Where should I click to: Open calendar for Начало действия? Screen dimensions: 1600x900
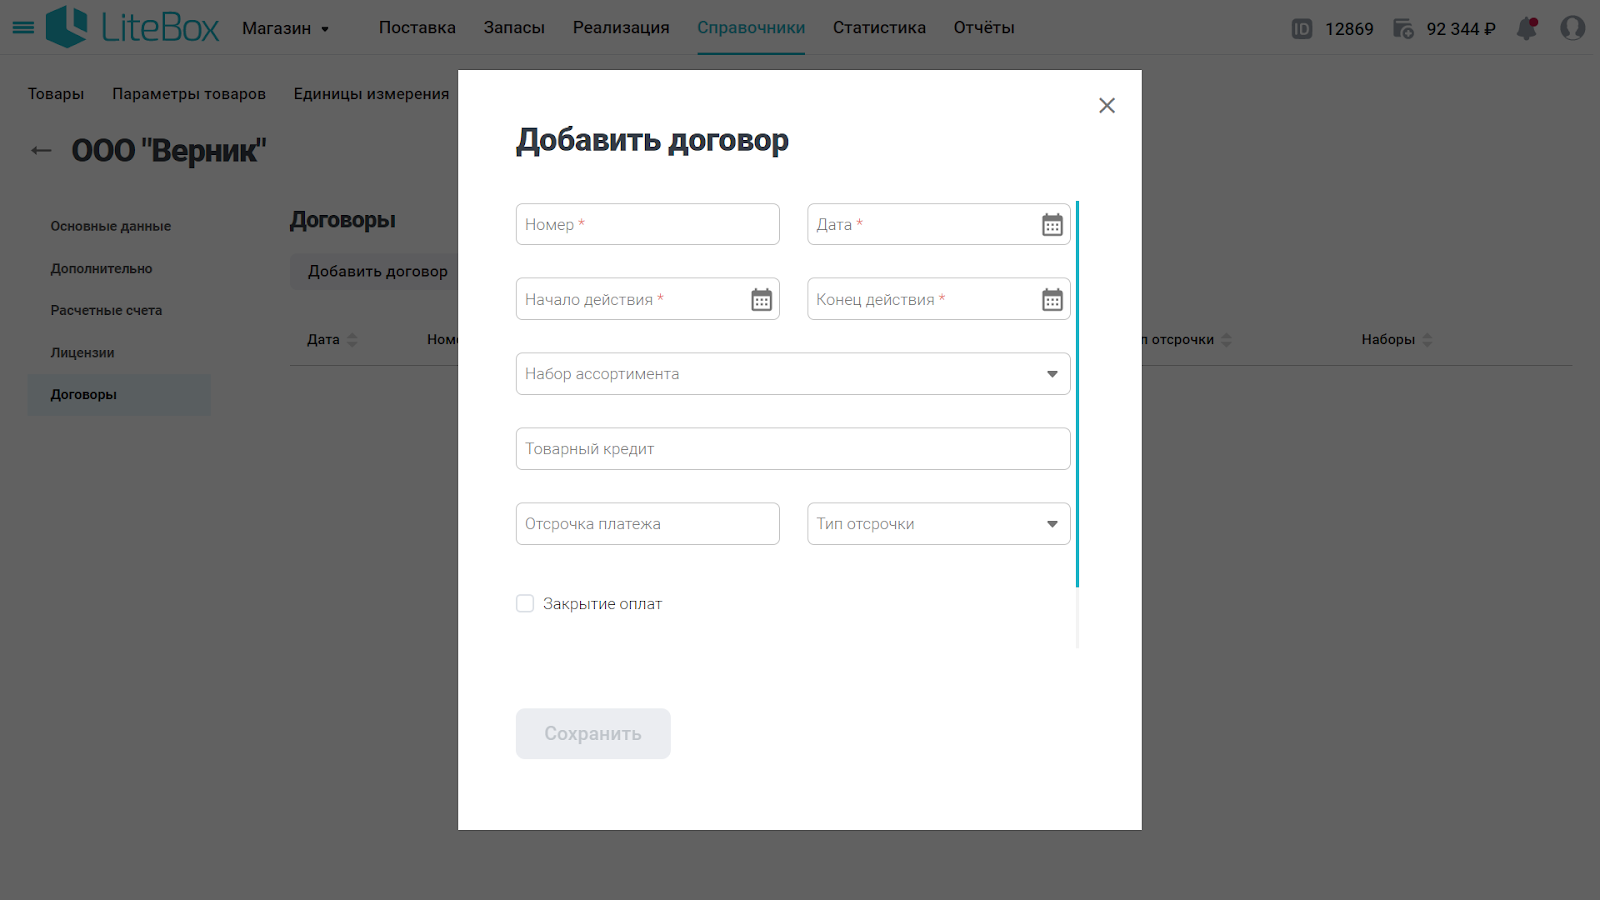click(762, 300)
